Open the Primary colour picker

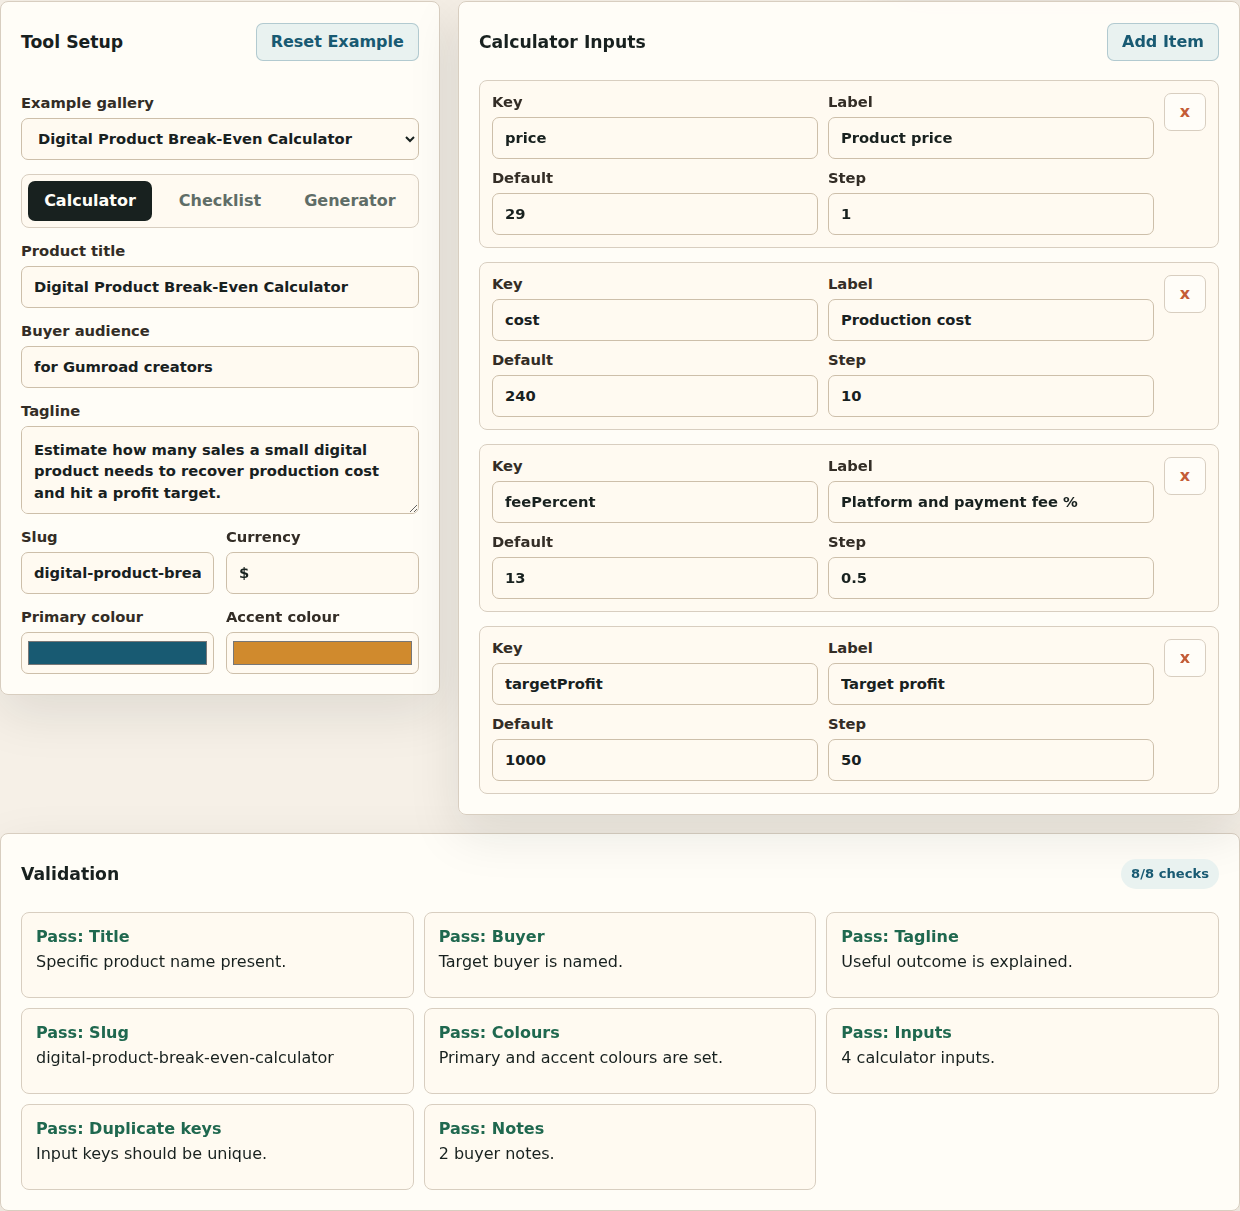(117, 653)
